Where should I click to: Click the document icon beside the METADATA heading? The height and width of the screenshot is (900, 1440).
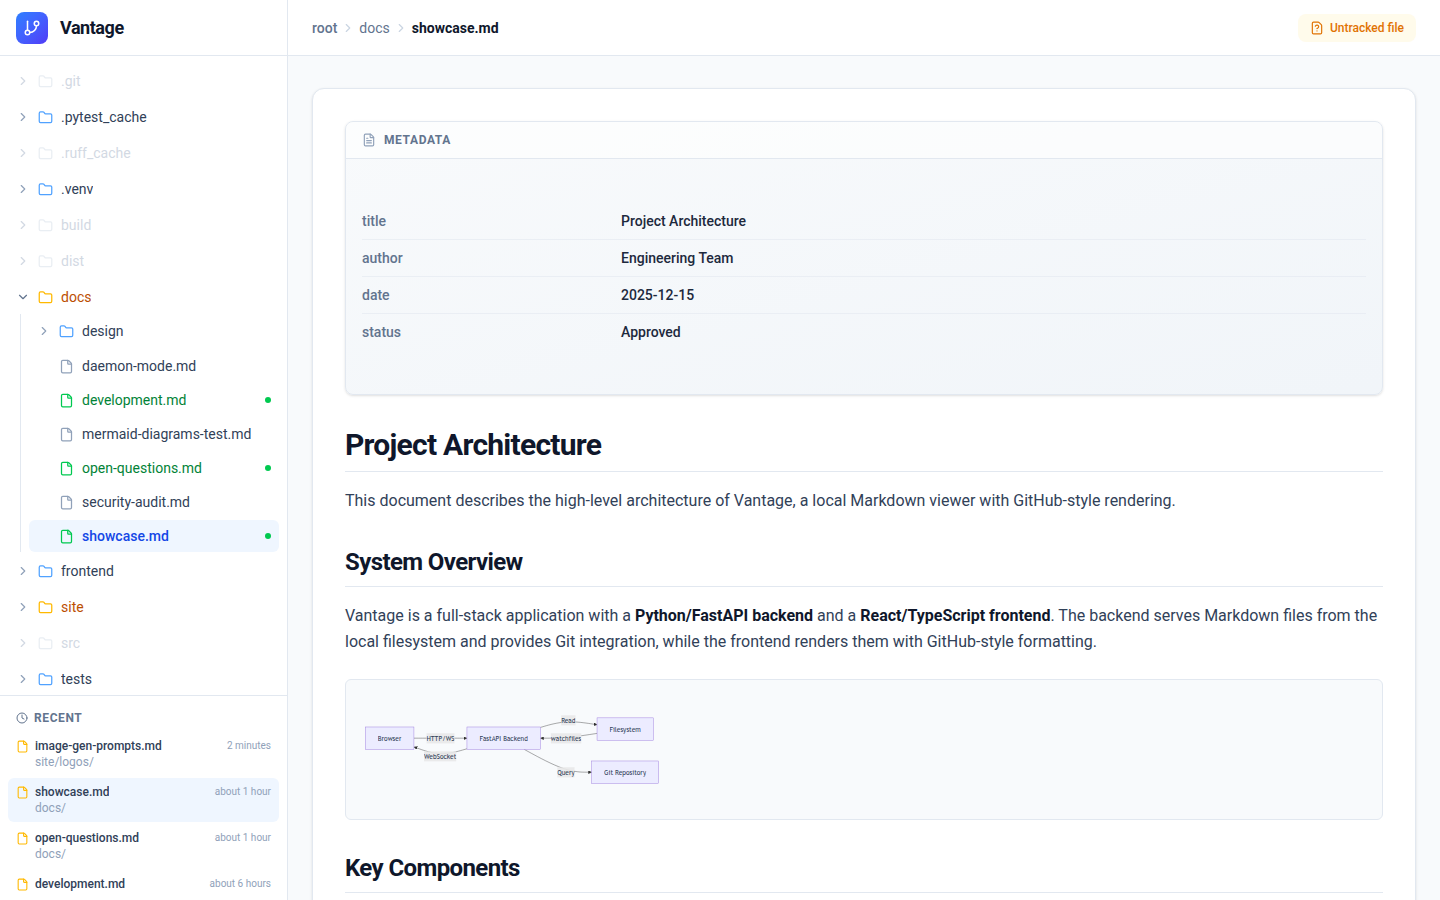(369, 139)
